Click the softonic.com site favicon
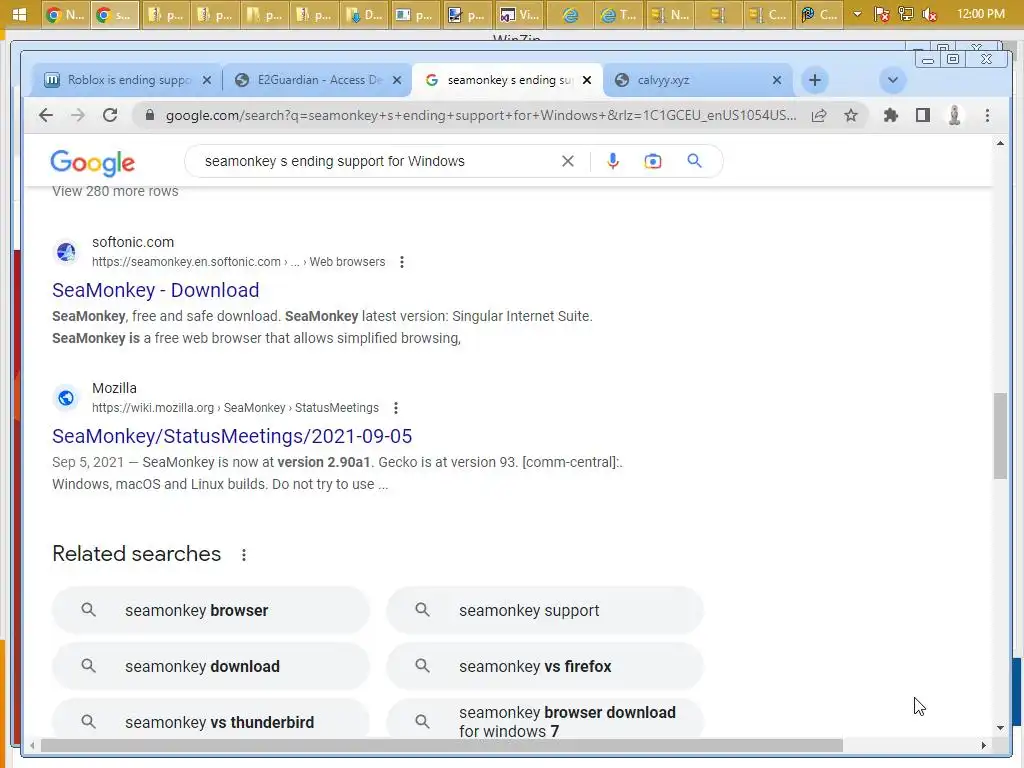Viewport: 1024px width, 768px height. point(66,251)
